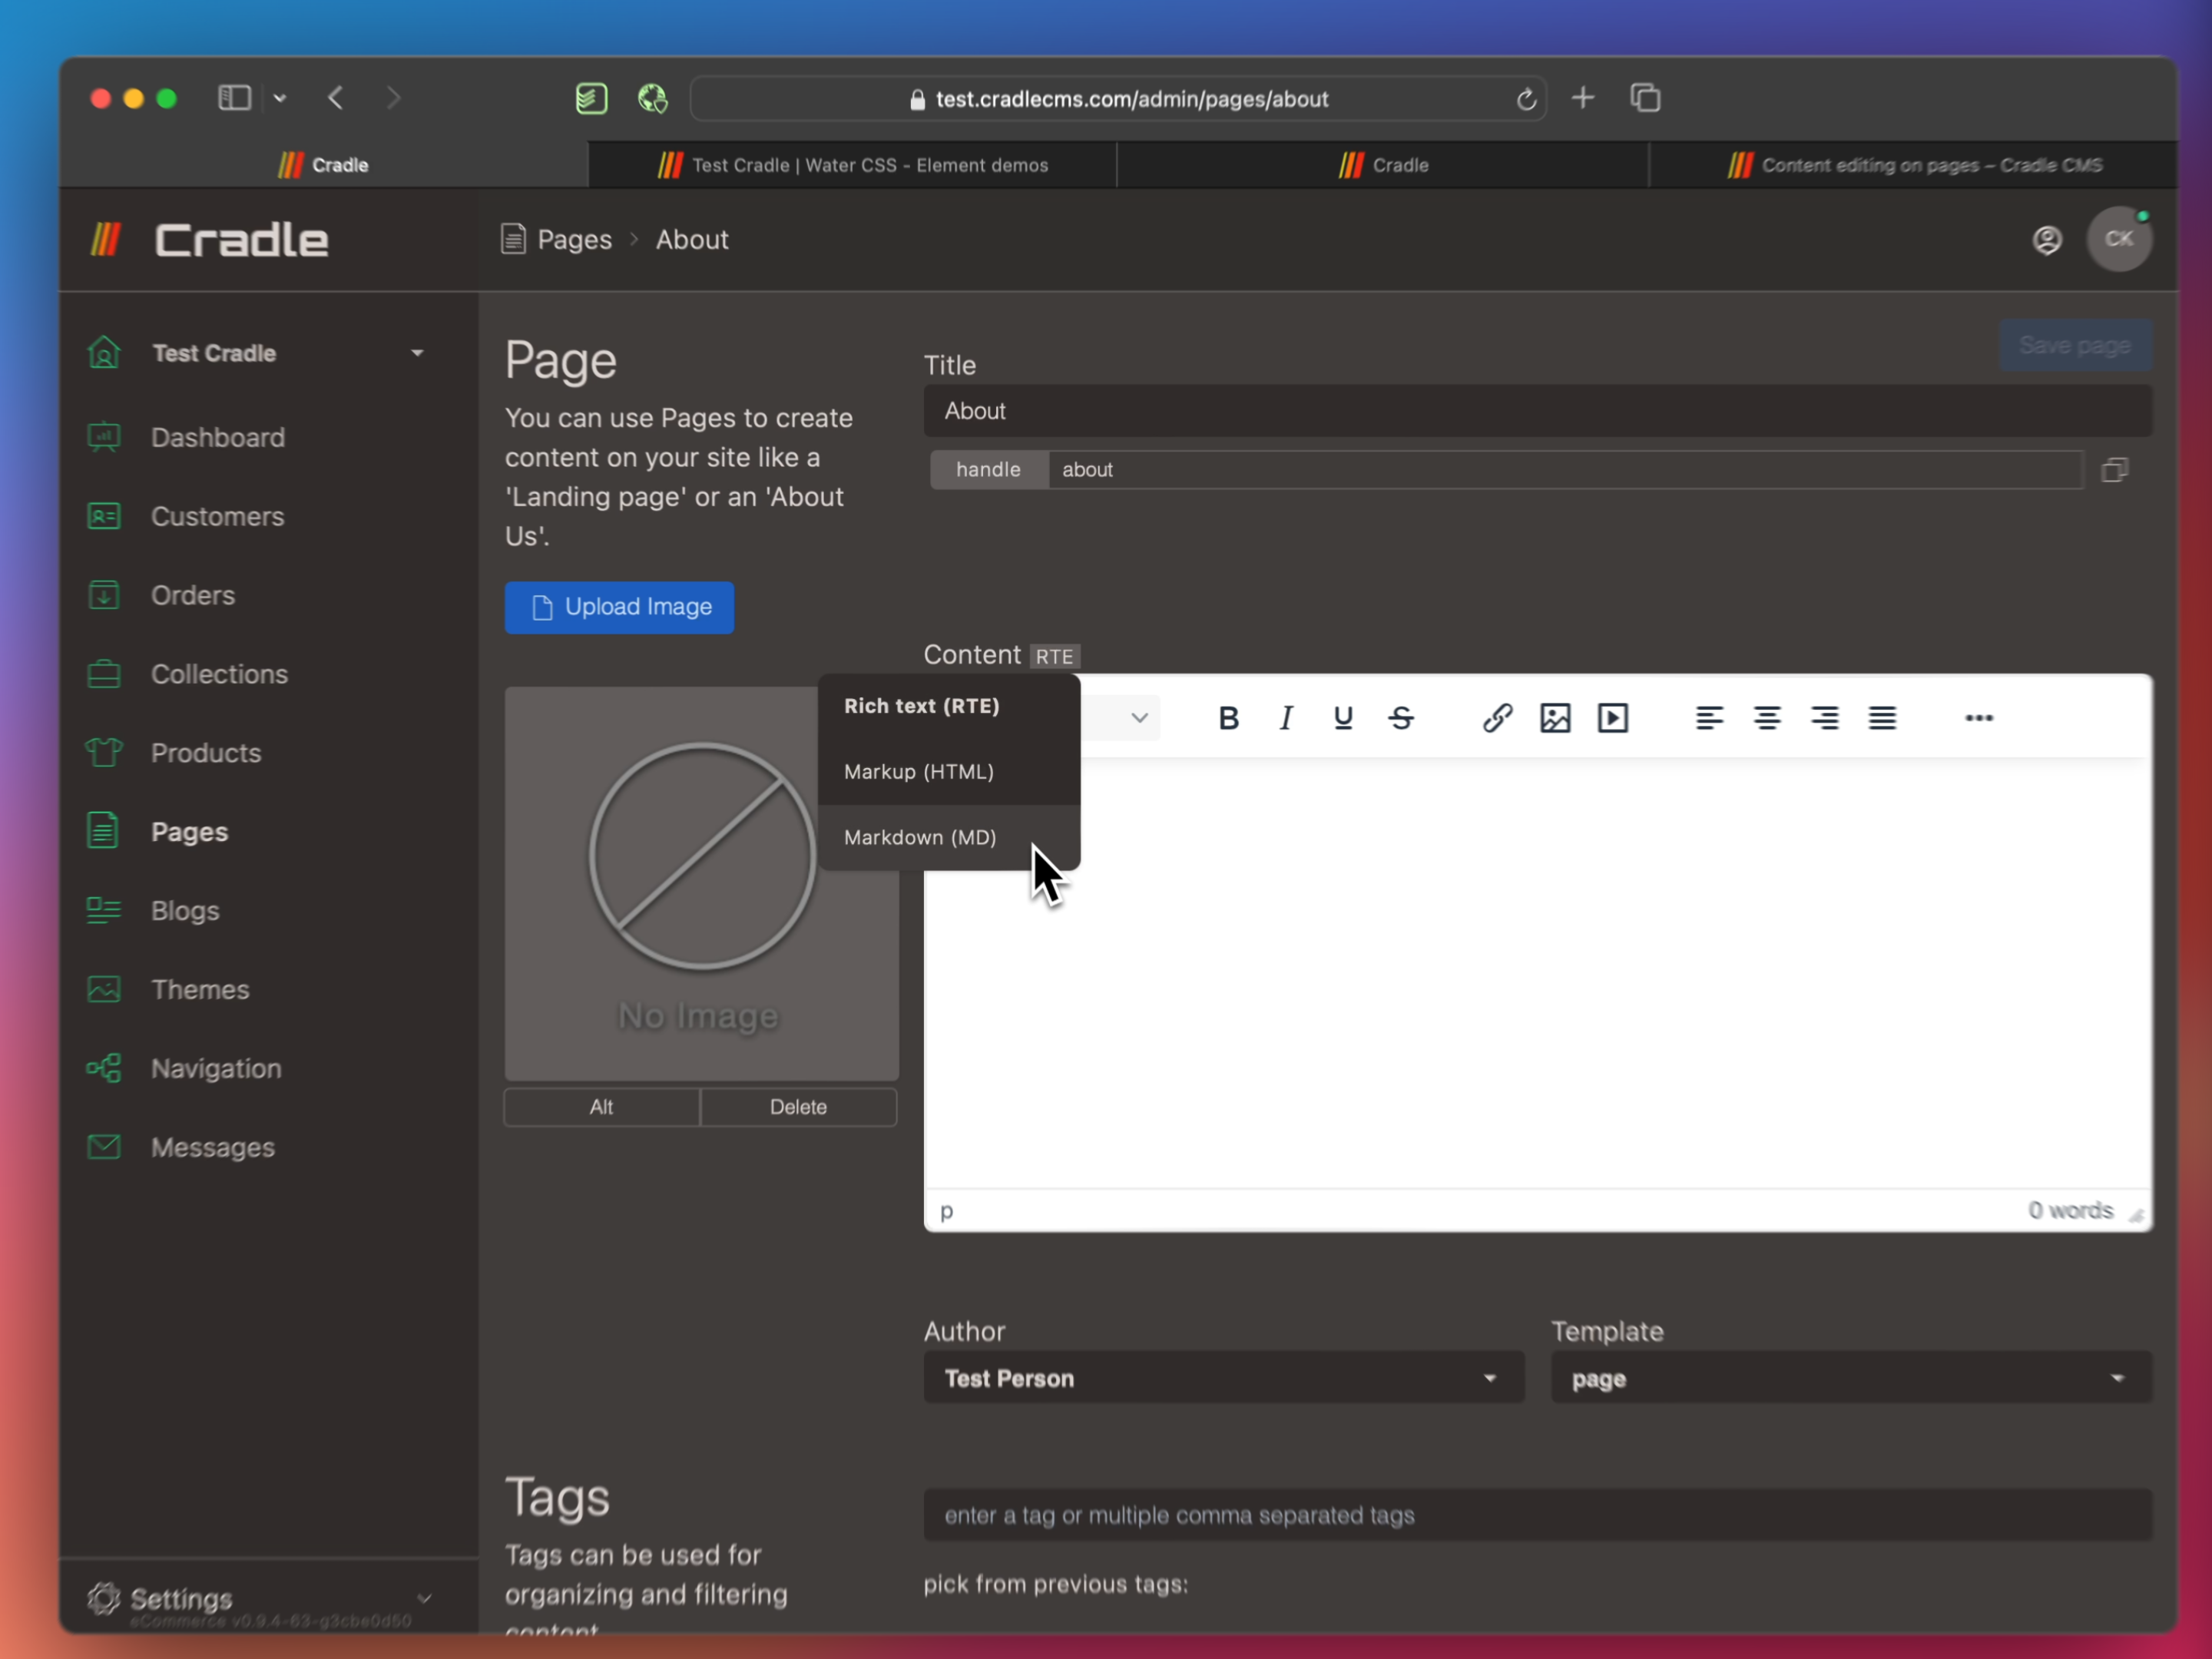Align text center in the editor
The width and height of the screenshot is (2212, 1659).
[x=1767, y=718]
